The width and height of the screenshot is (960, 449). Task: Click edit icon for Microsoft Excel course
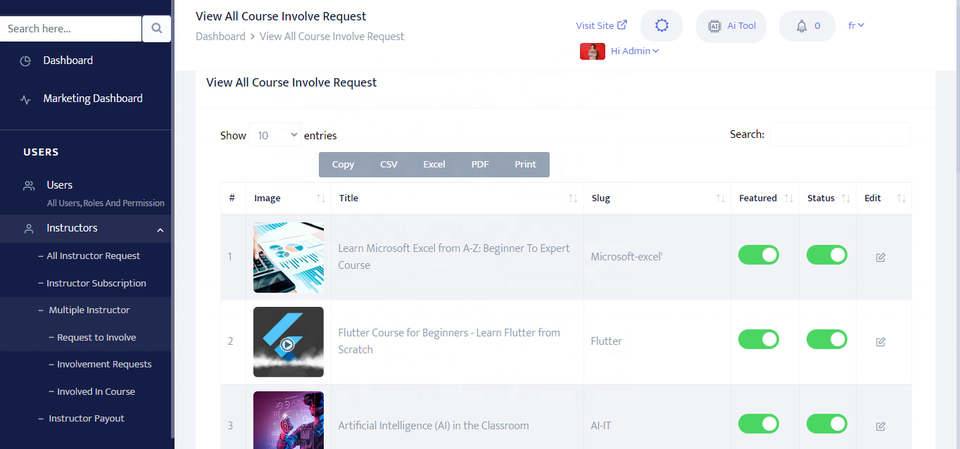tap(880, 257)
